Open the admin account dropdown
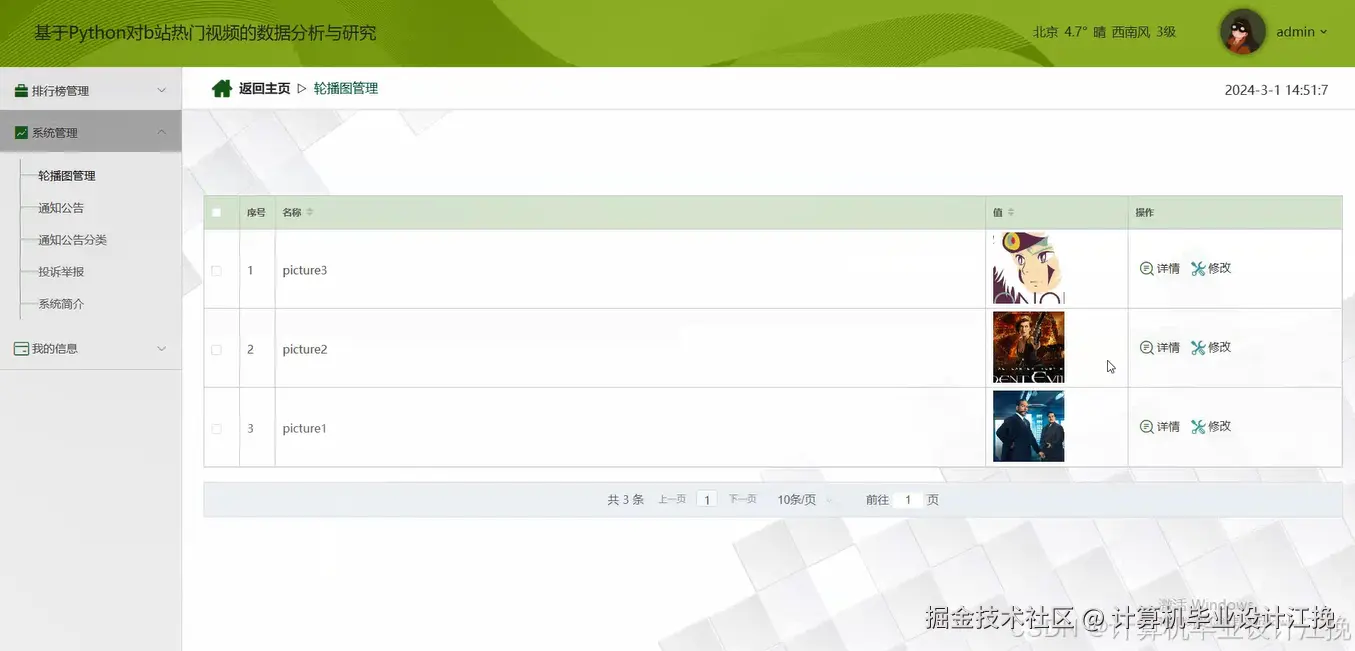This screenshot has width=1355, height=651. tap(1300, 31)
